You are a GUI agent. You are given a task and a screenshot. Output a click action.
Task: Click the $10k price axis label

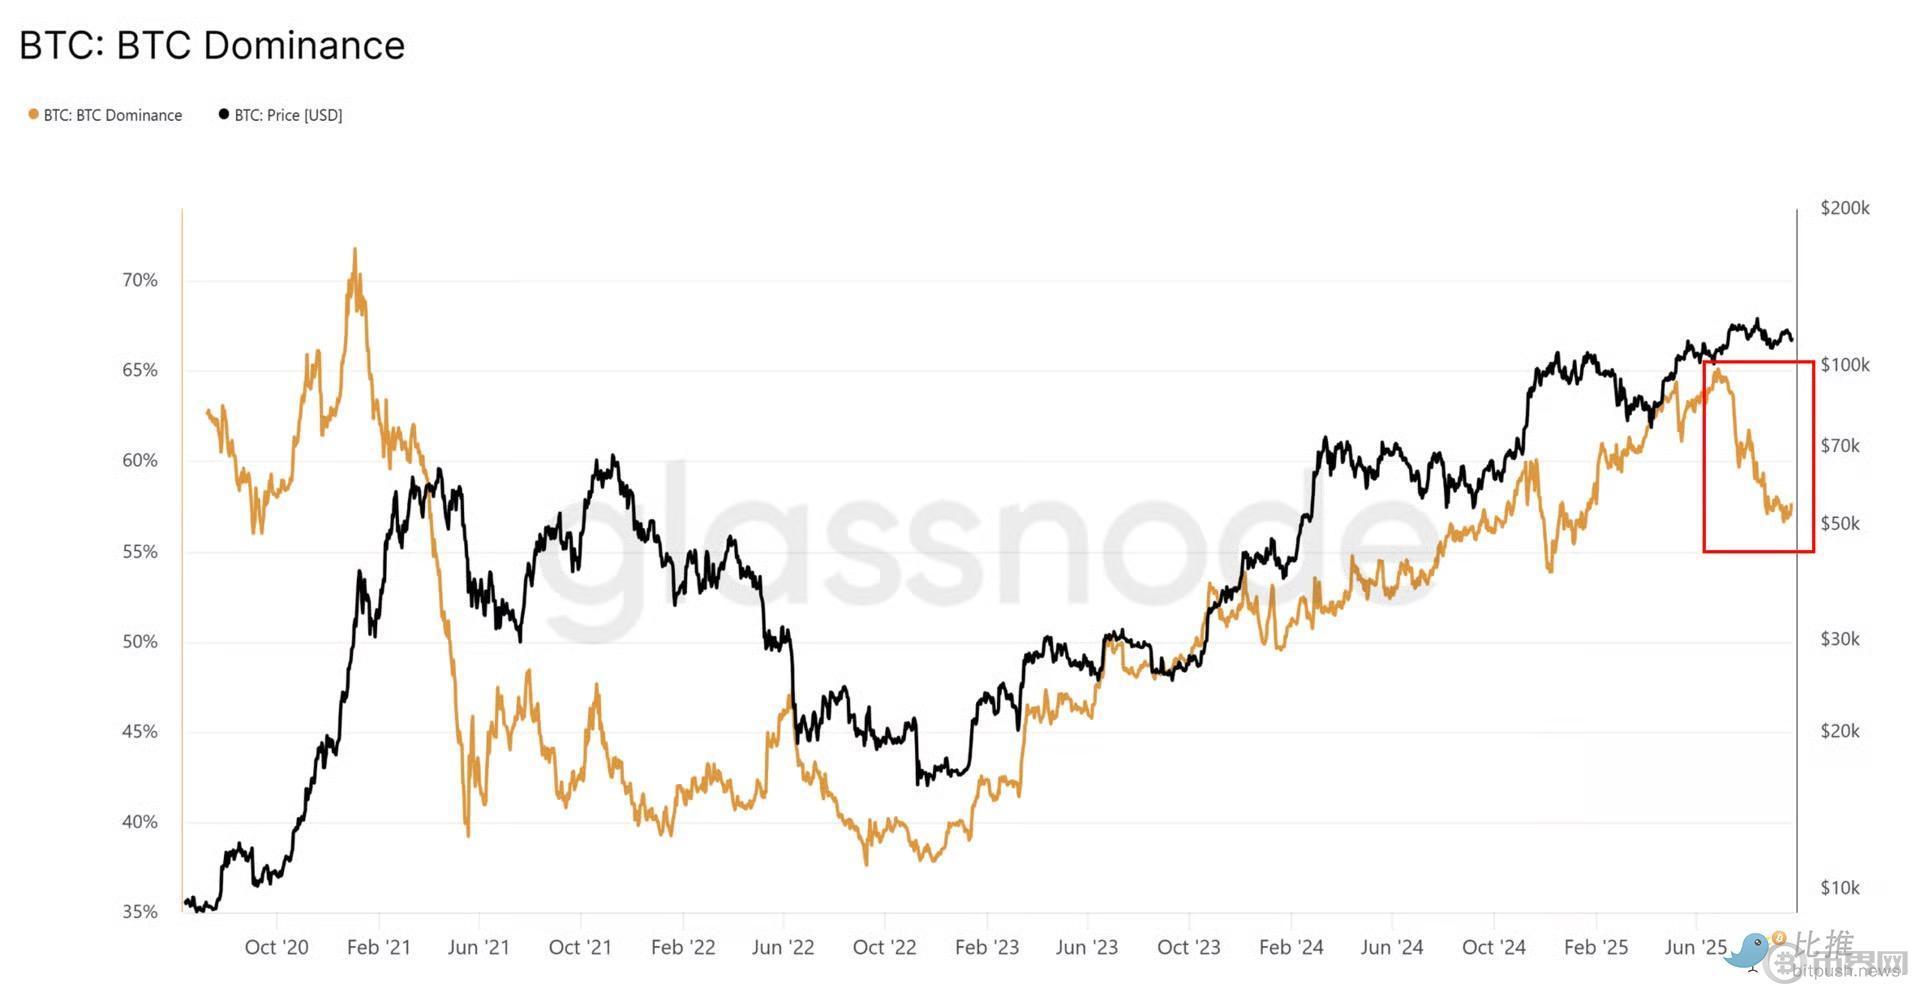pyautogui.click(x=1839, y=888)
